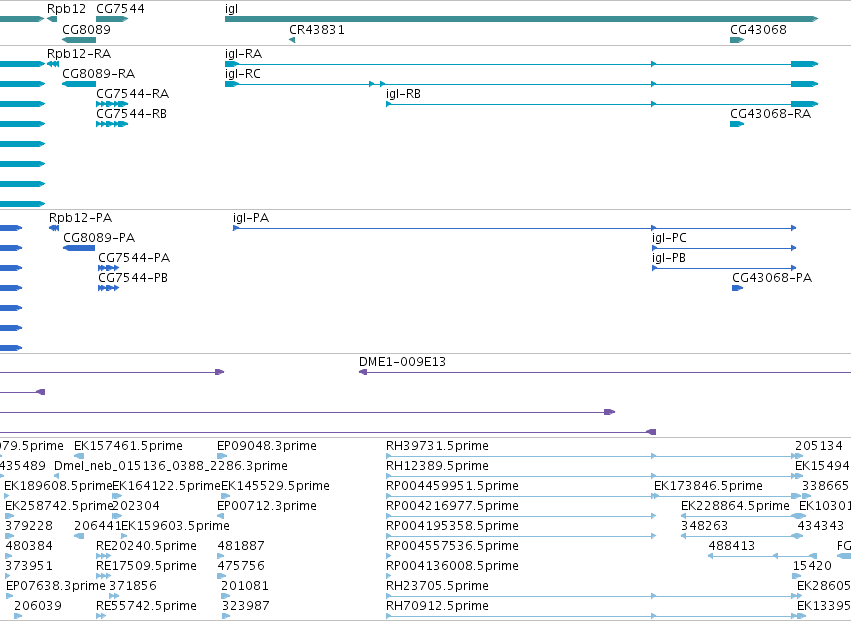
Task: Click protein label Rpb12-PA
Action: [x=81, y=218]
